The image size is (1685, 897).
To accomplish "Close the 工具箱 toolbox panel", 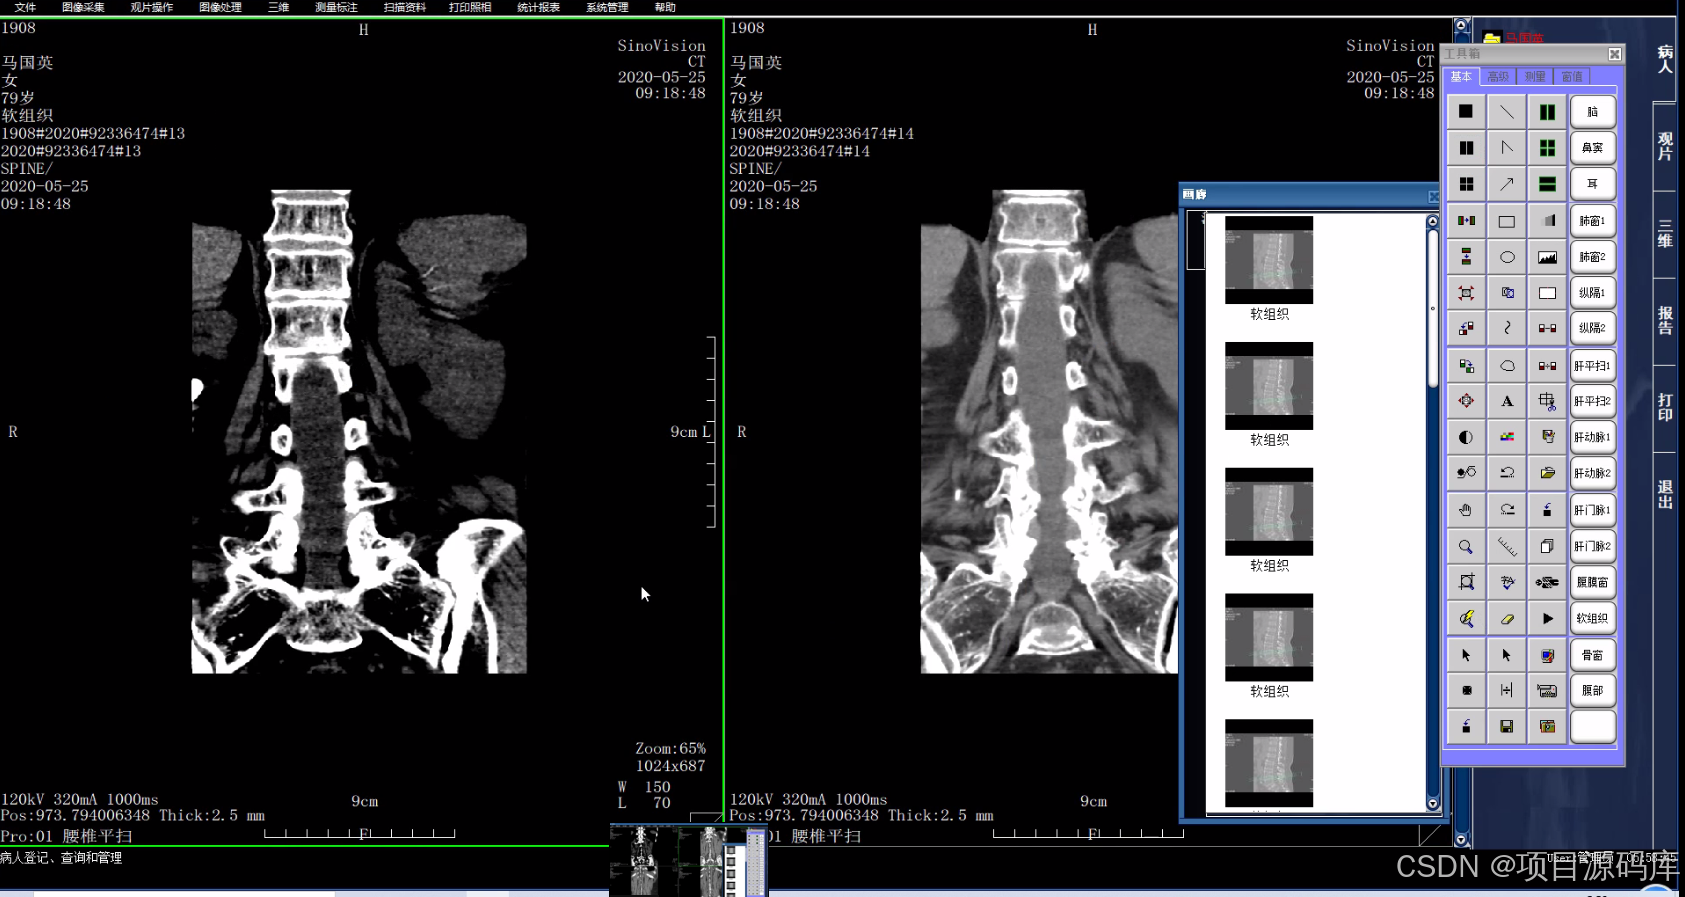I will (x=1615, y=54).
